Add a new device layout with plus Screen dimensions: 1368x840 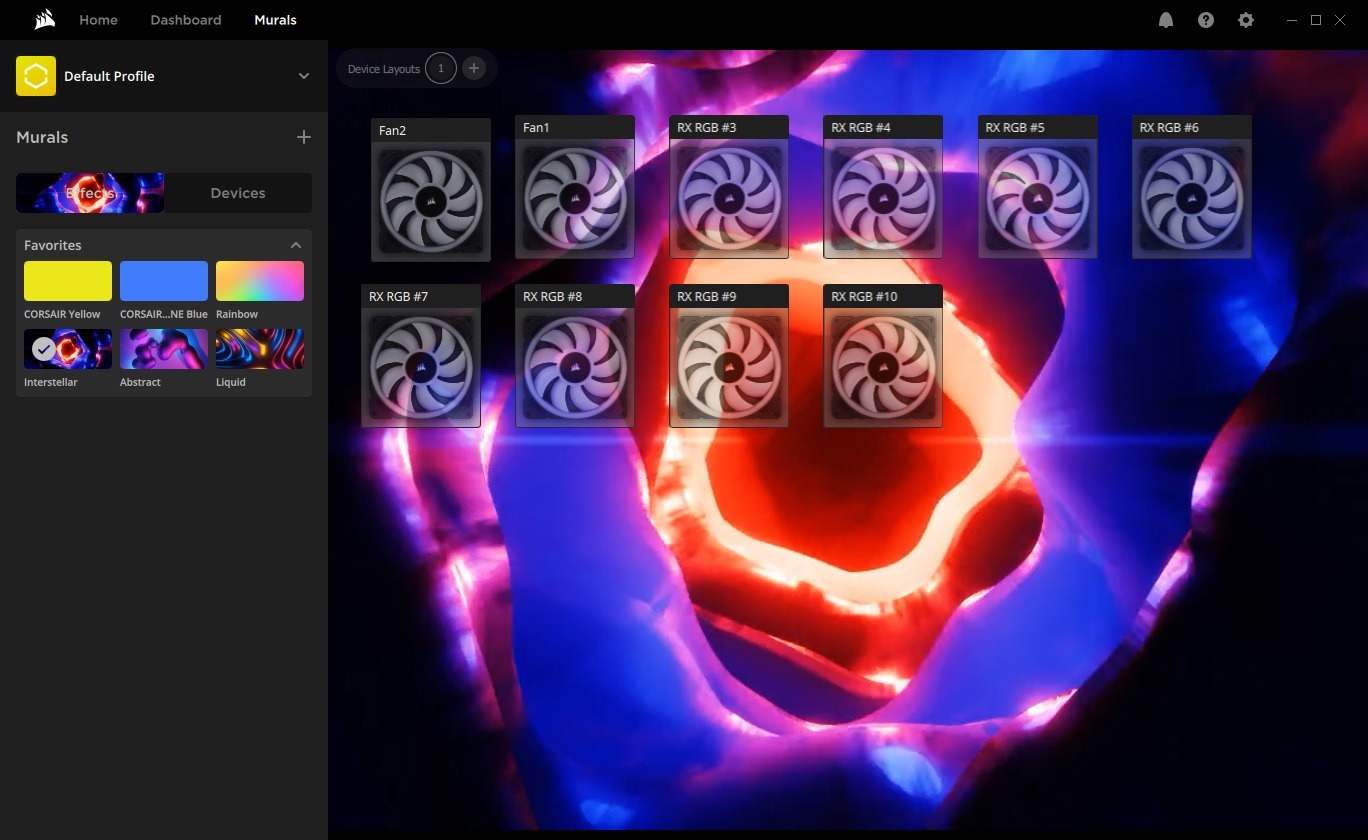tap(474, 69)
